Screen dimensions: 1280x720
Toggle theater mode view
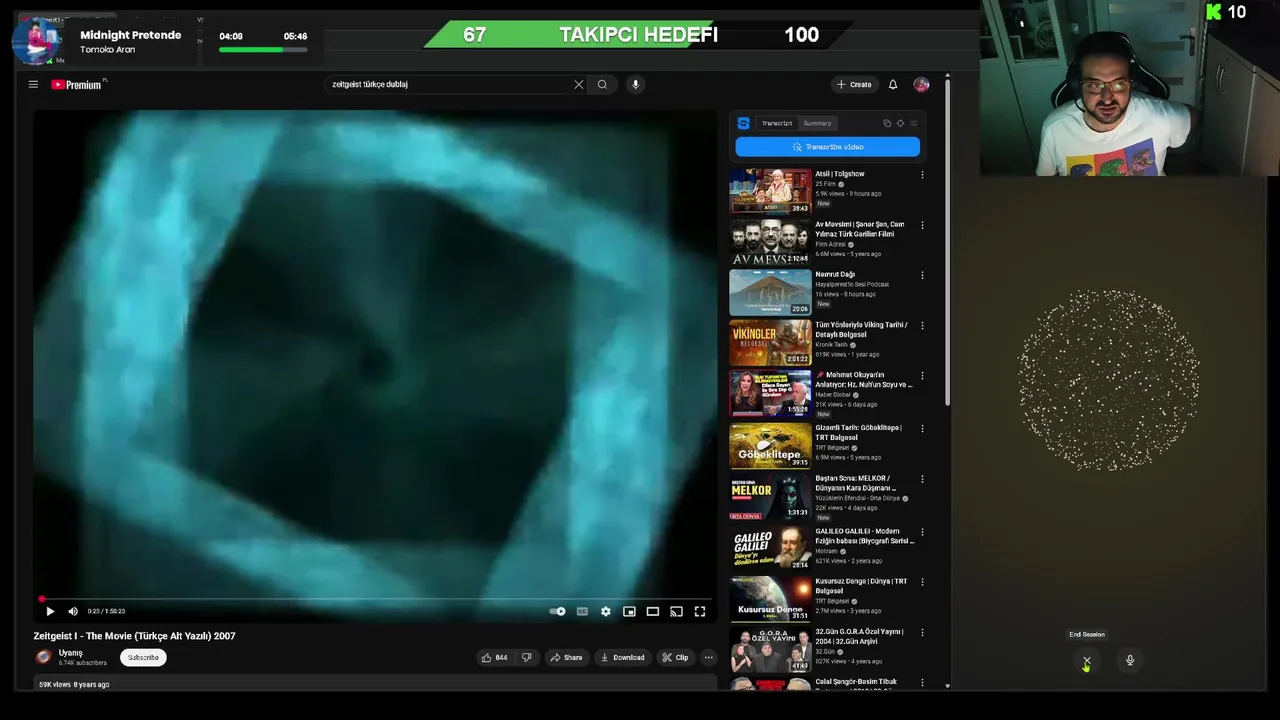click(x=653, y=611)
